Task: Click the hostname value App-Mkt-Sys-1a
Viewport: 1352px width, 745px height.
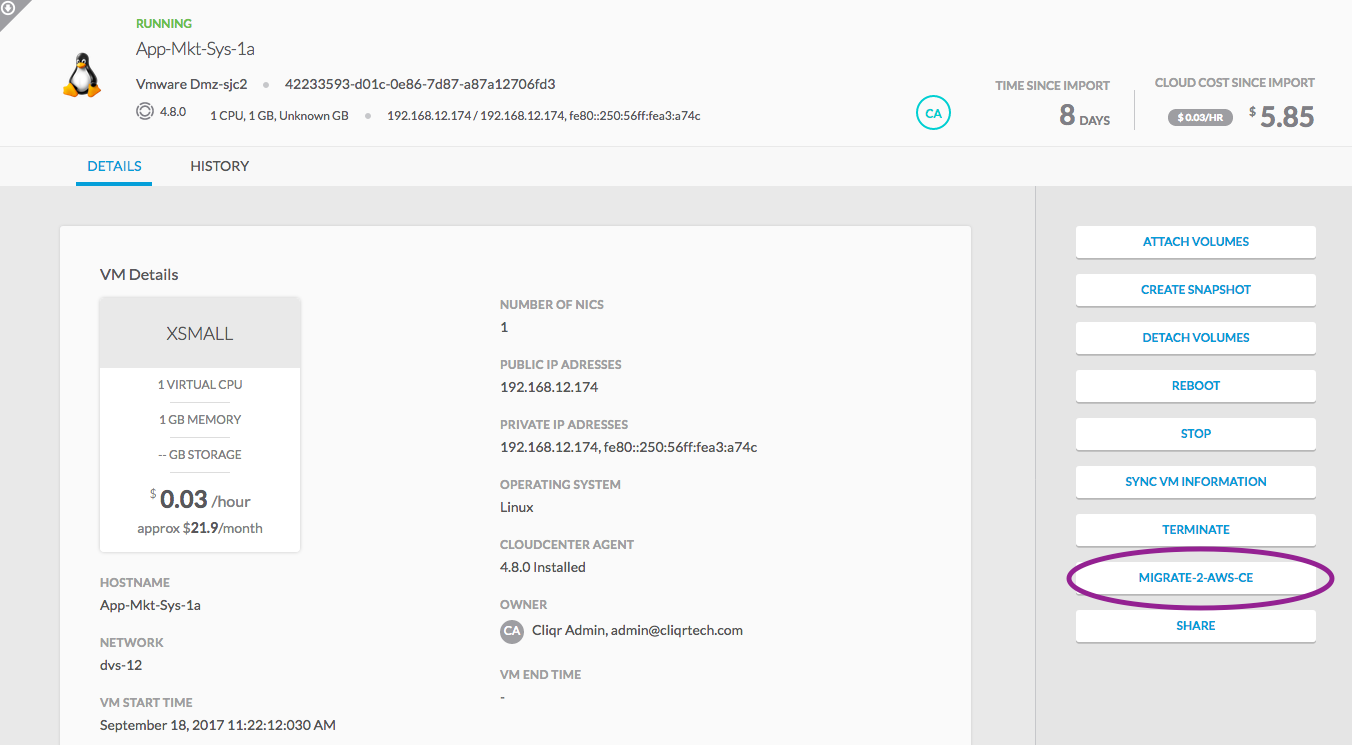Action: (x=150, y=605)
